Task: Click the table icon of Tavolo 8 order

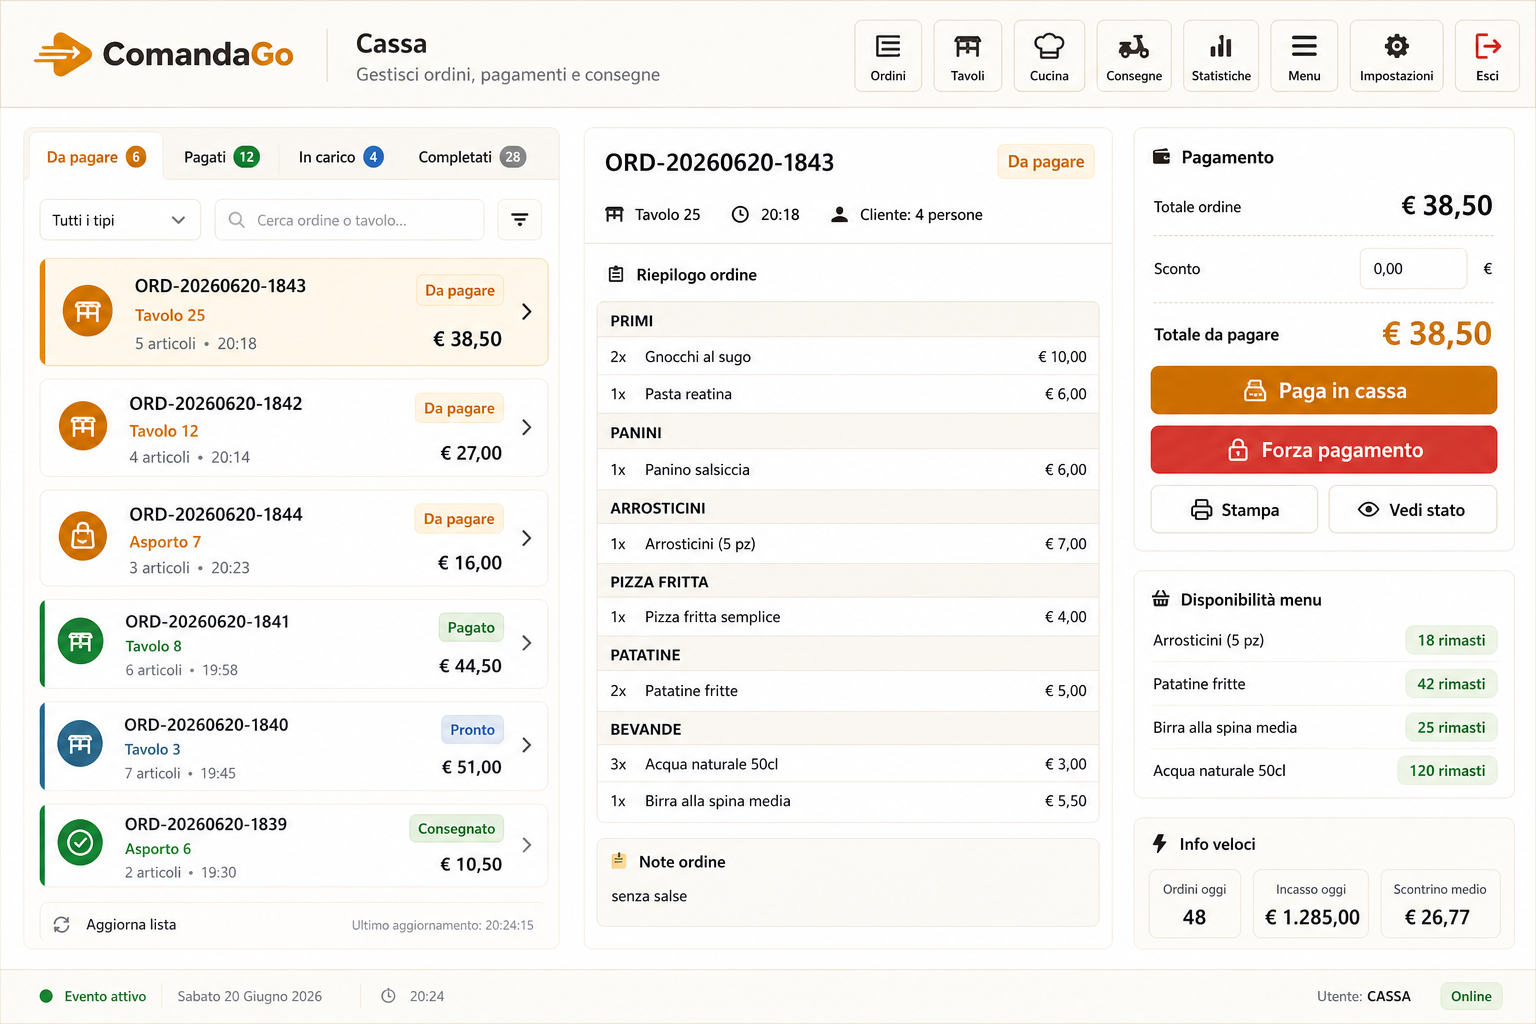Action: point(80,642)
